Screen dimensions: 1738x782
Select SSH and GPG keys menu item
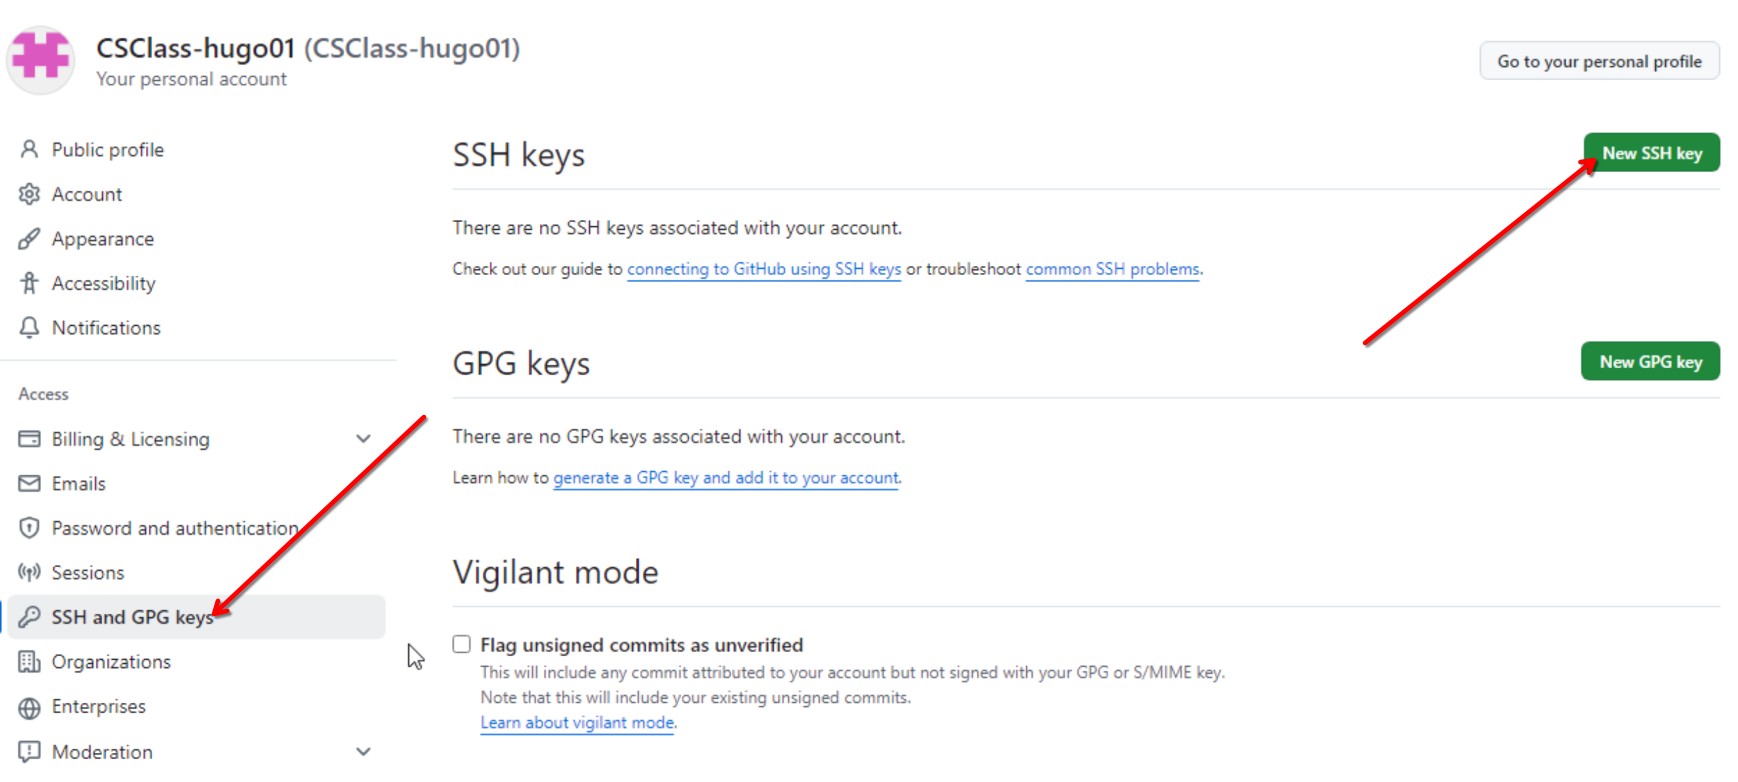point(197,617)
